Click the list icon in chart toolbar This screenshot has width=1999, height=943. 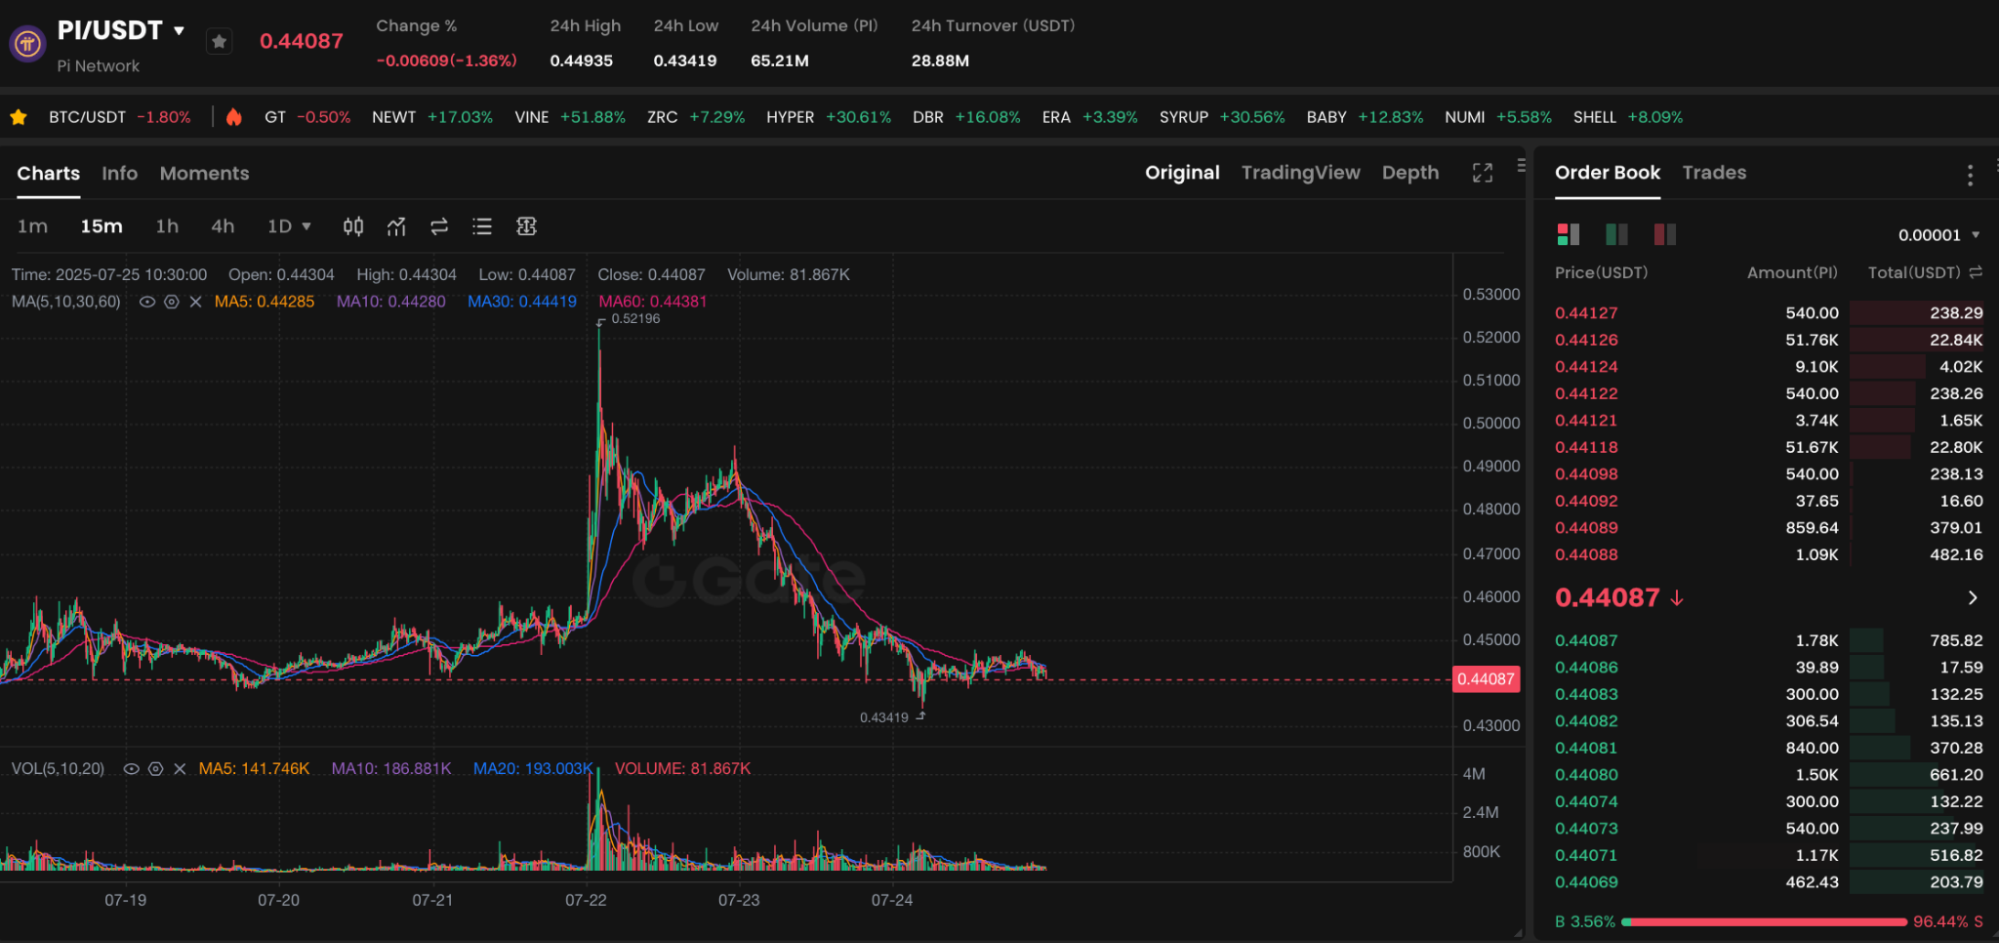482,227
